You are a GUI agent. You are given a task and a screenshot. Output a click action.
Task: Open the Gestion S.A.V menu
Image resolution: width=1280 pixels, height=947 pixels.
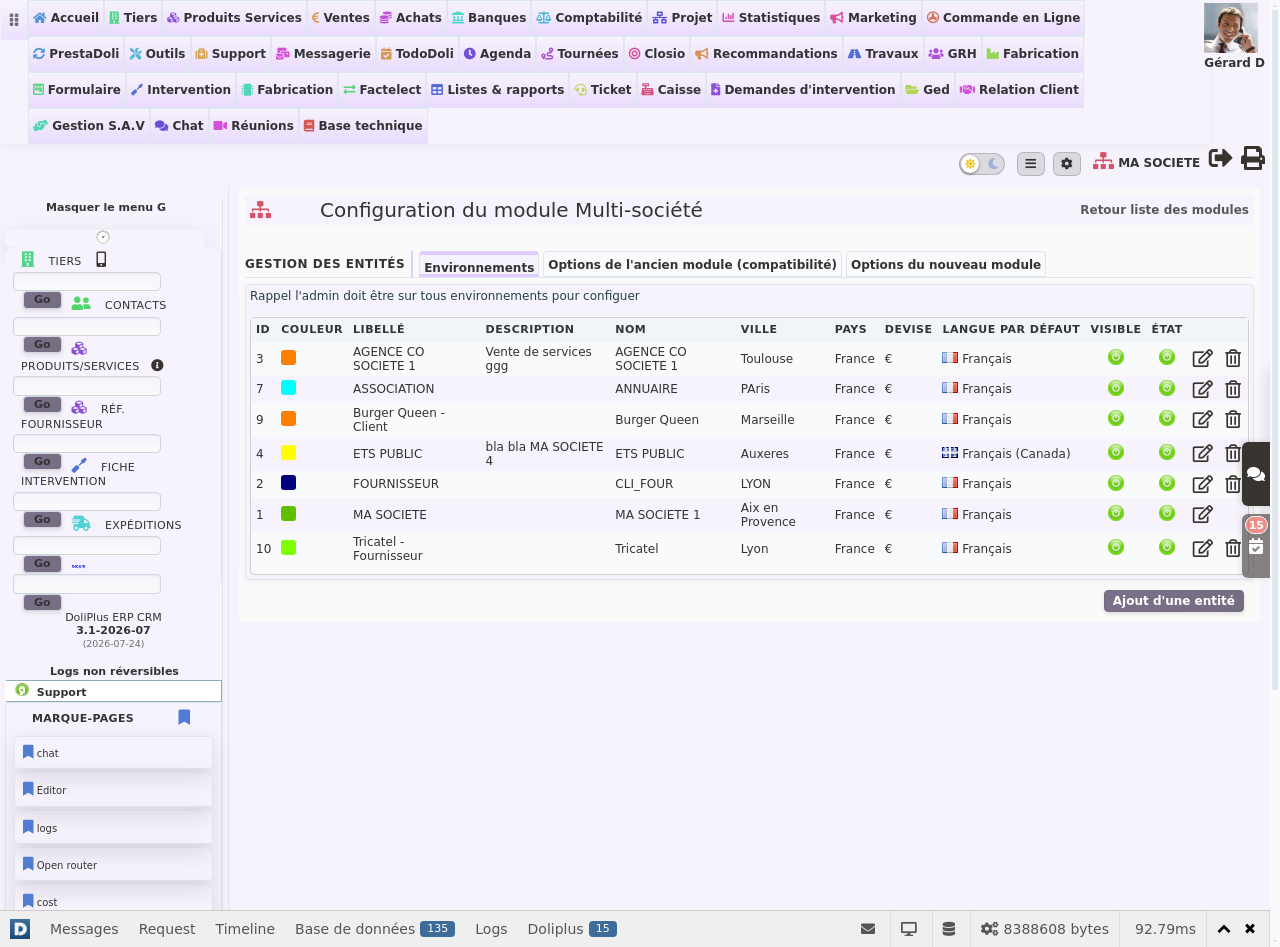click(89, 126)
